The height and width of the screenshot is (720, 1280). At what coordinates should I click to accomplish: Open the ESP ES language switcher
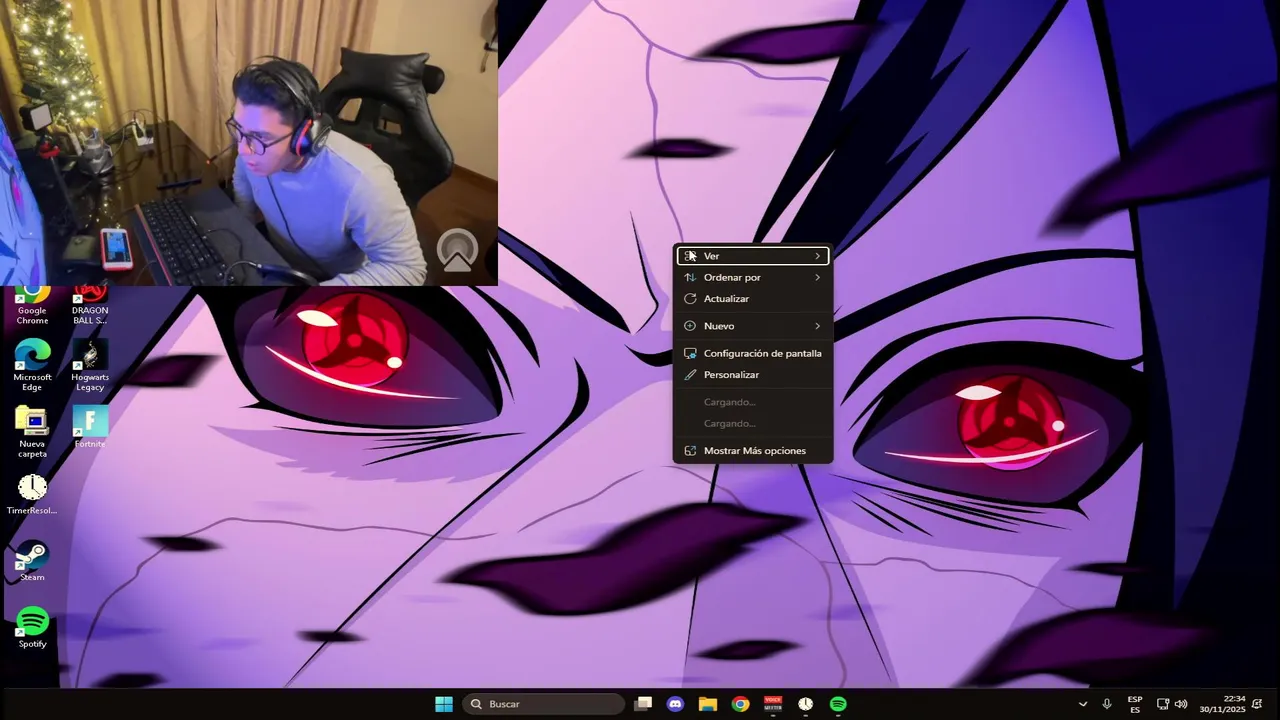[x=1135, y=704]
